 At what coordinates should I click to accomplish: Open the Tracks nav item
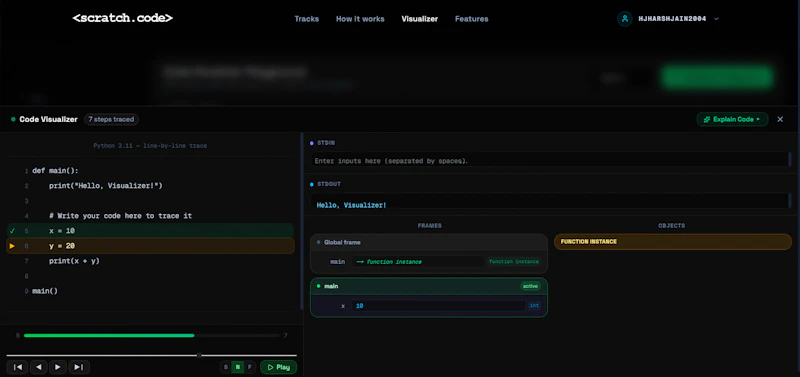click(x=307, y=19)
